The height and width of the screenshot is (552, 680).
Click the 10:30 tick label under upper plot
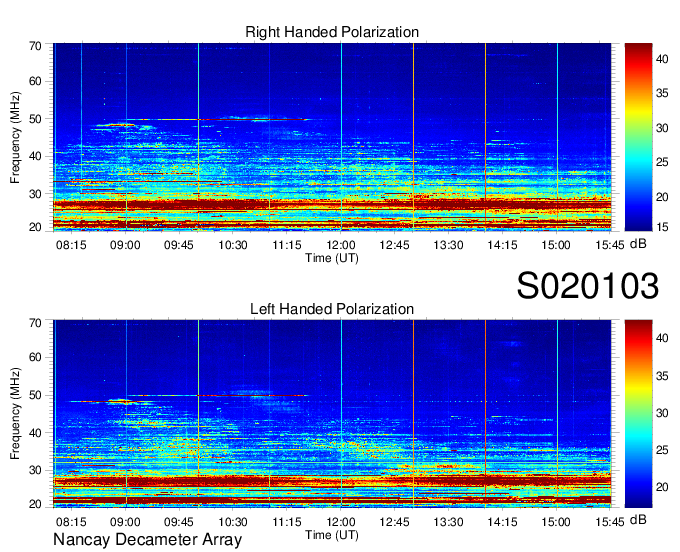(233, 245)
